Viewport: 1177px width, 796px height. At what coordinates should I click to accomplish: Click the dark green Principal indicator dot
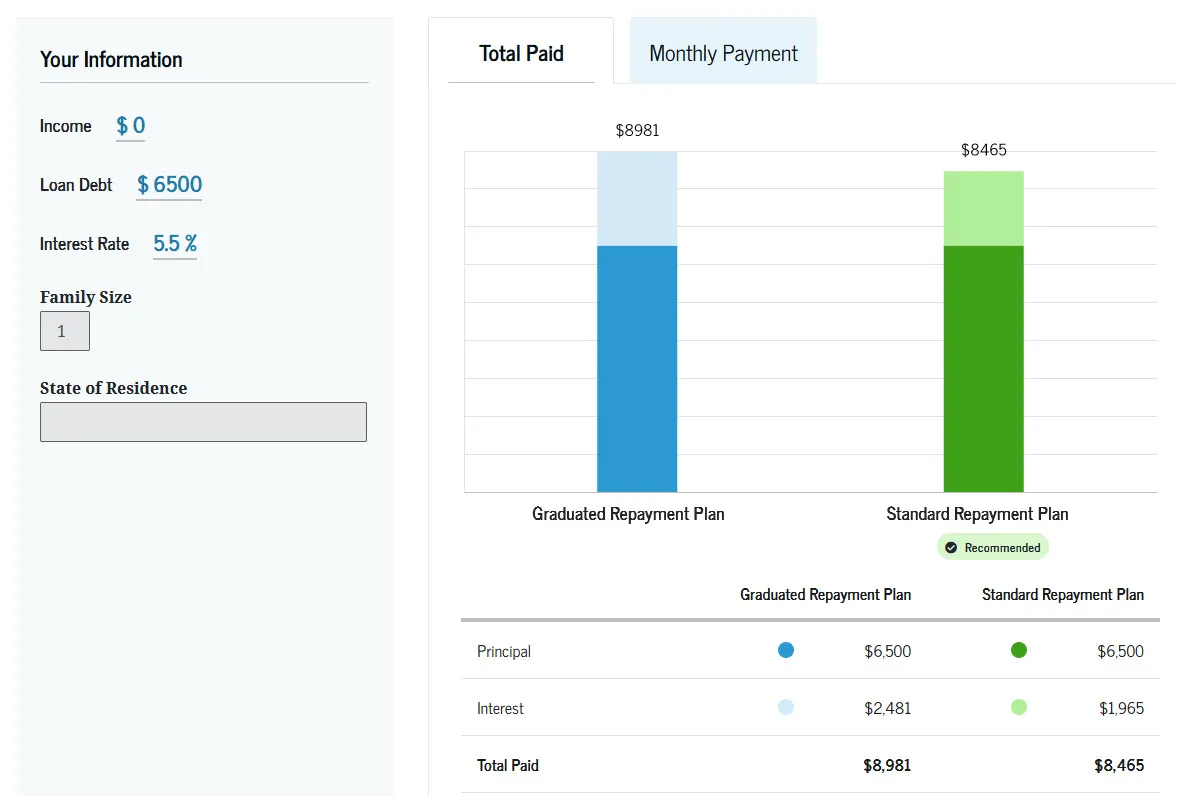pyautogui.click(x=1019, y=650)
